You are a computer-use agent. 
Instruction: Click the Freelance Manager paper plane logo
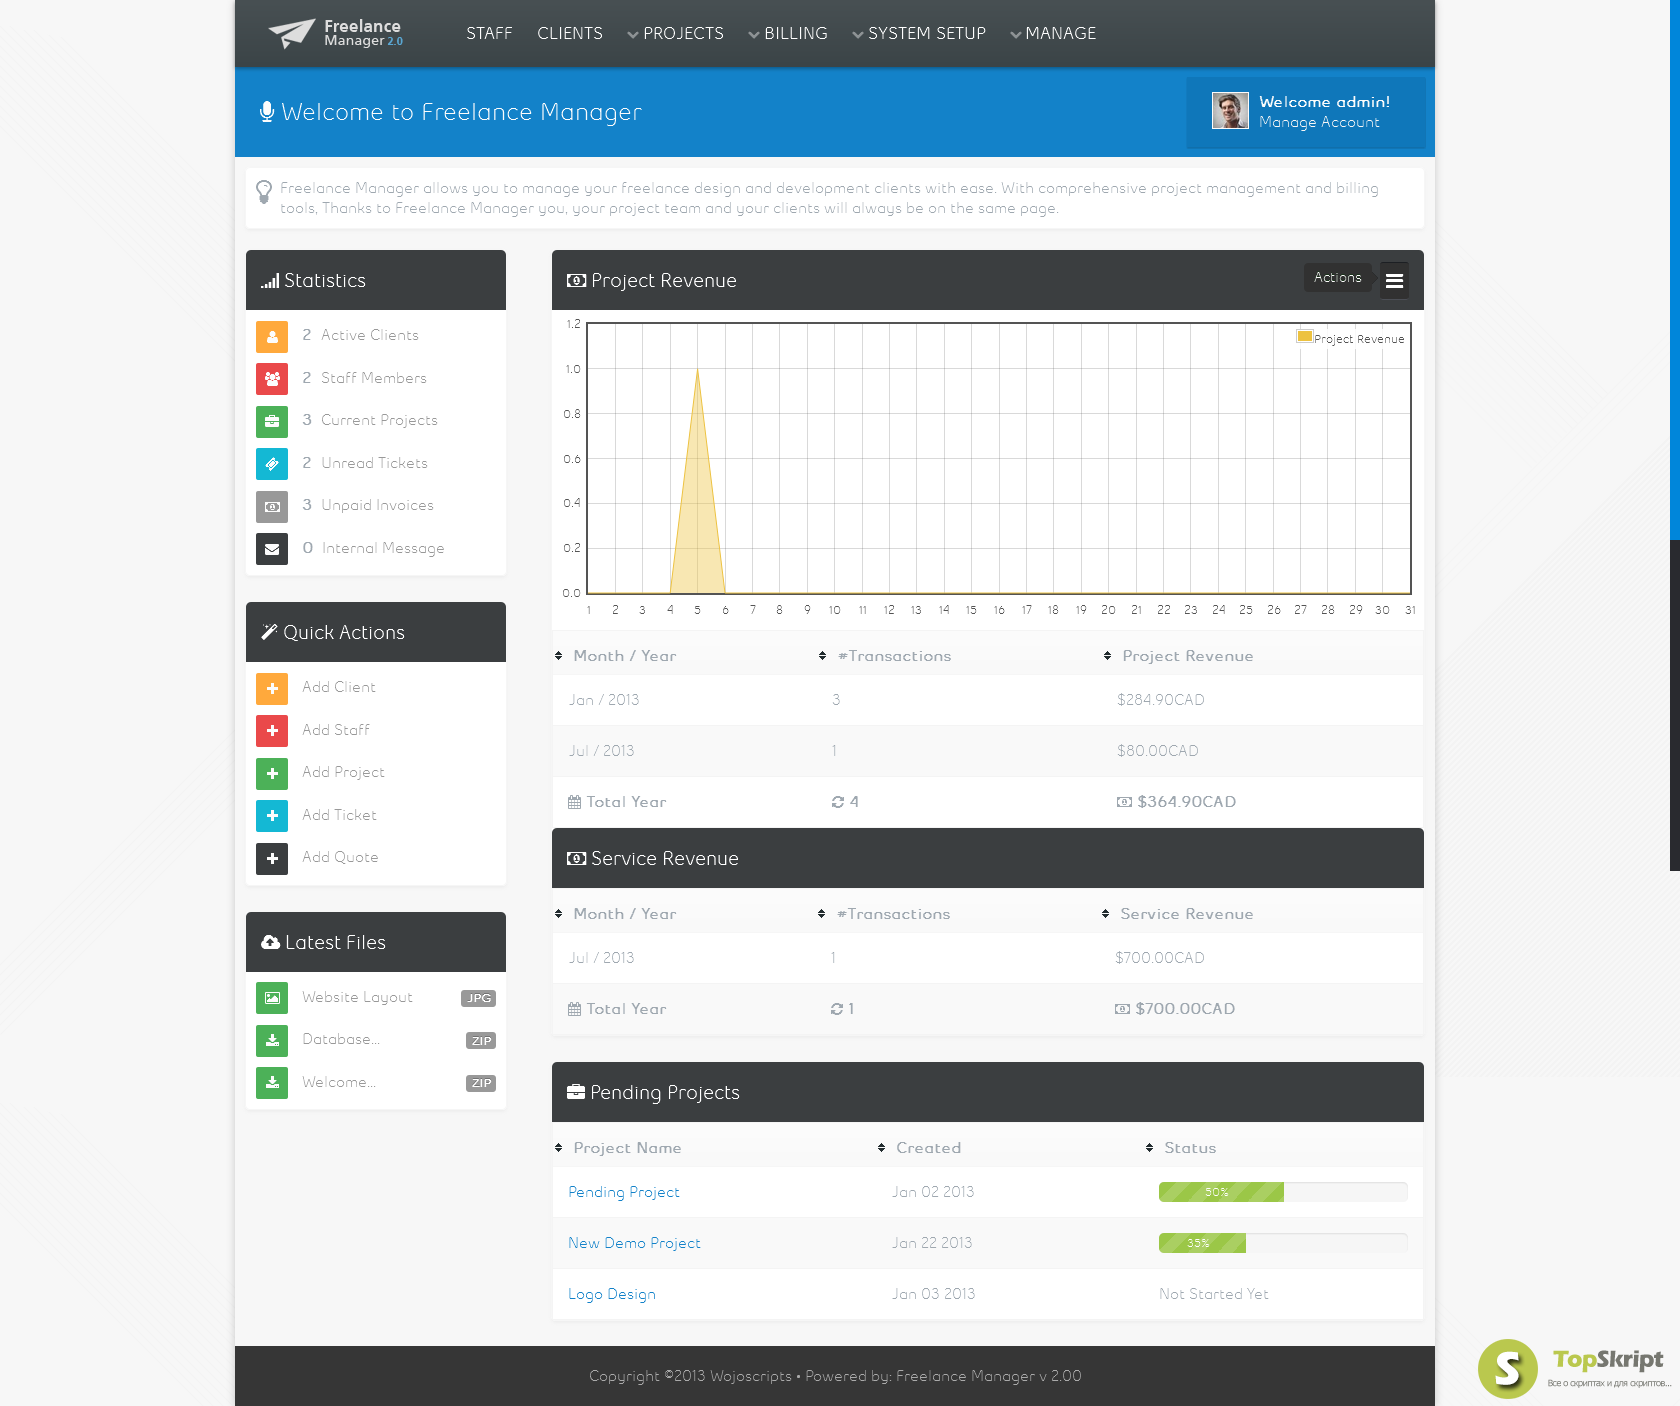click(292, 33)
